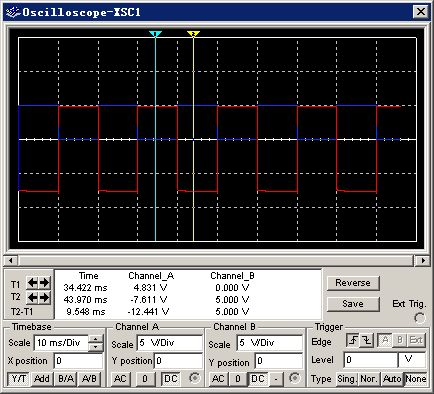
Task: Set Channel A coupling to 0
Action: [145, 379]
